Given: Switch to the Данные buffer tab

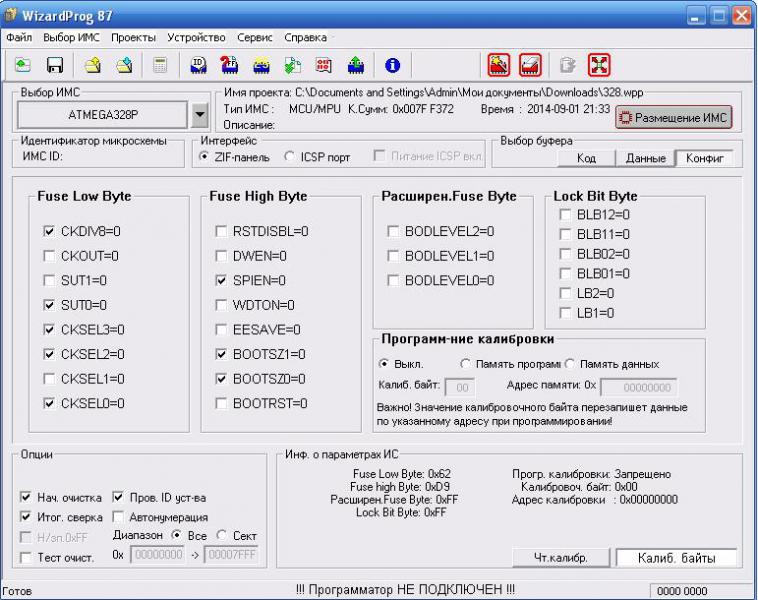Looking at the screenshot, I should (645, 158).
